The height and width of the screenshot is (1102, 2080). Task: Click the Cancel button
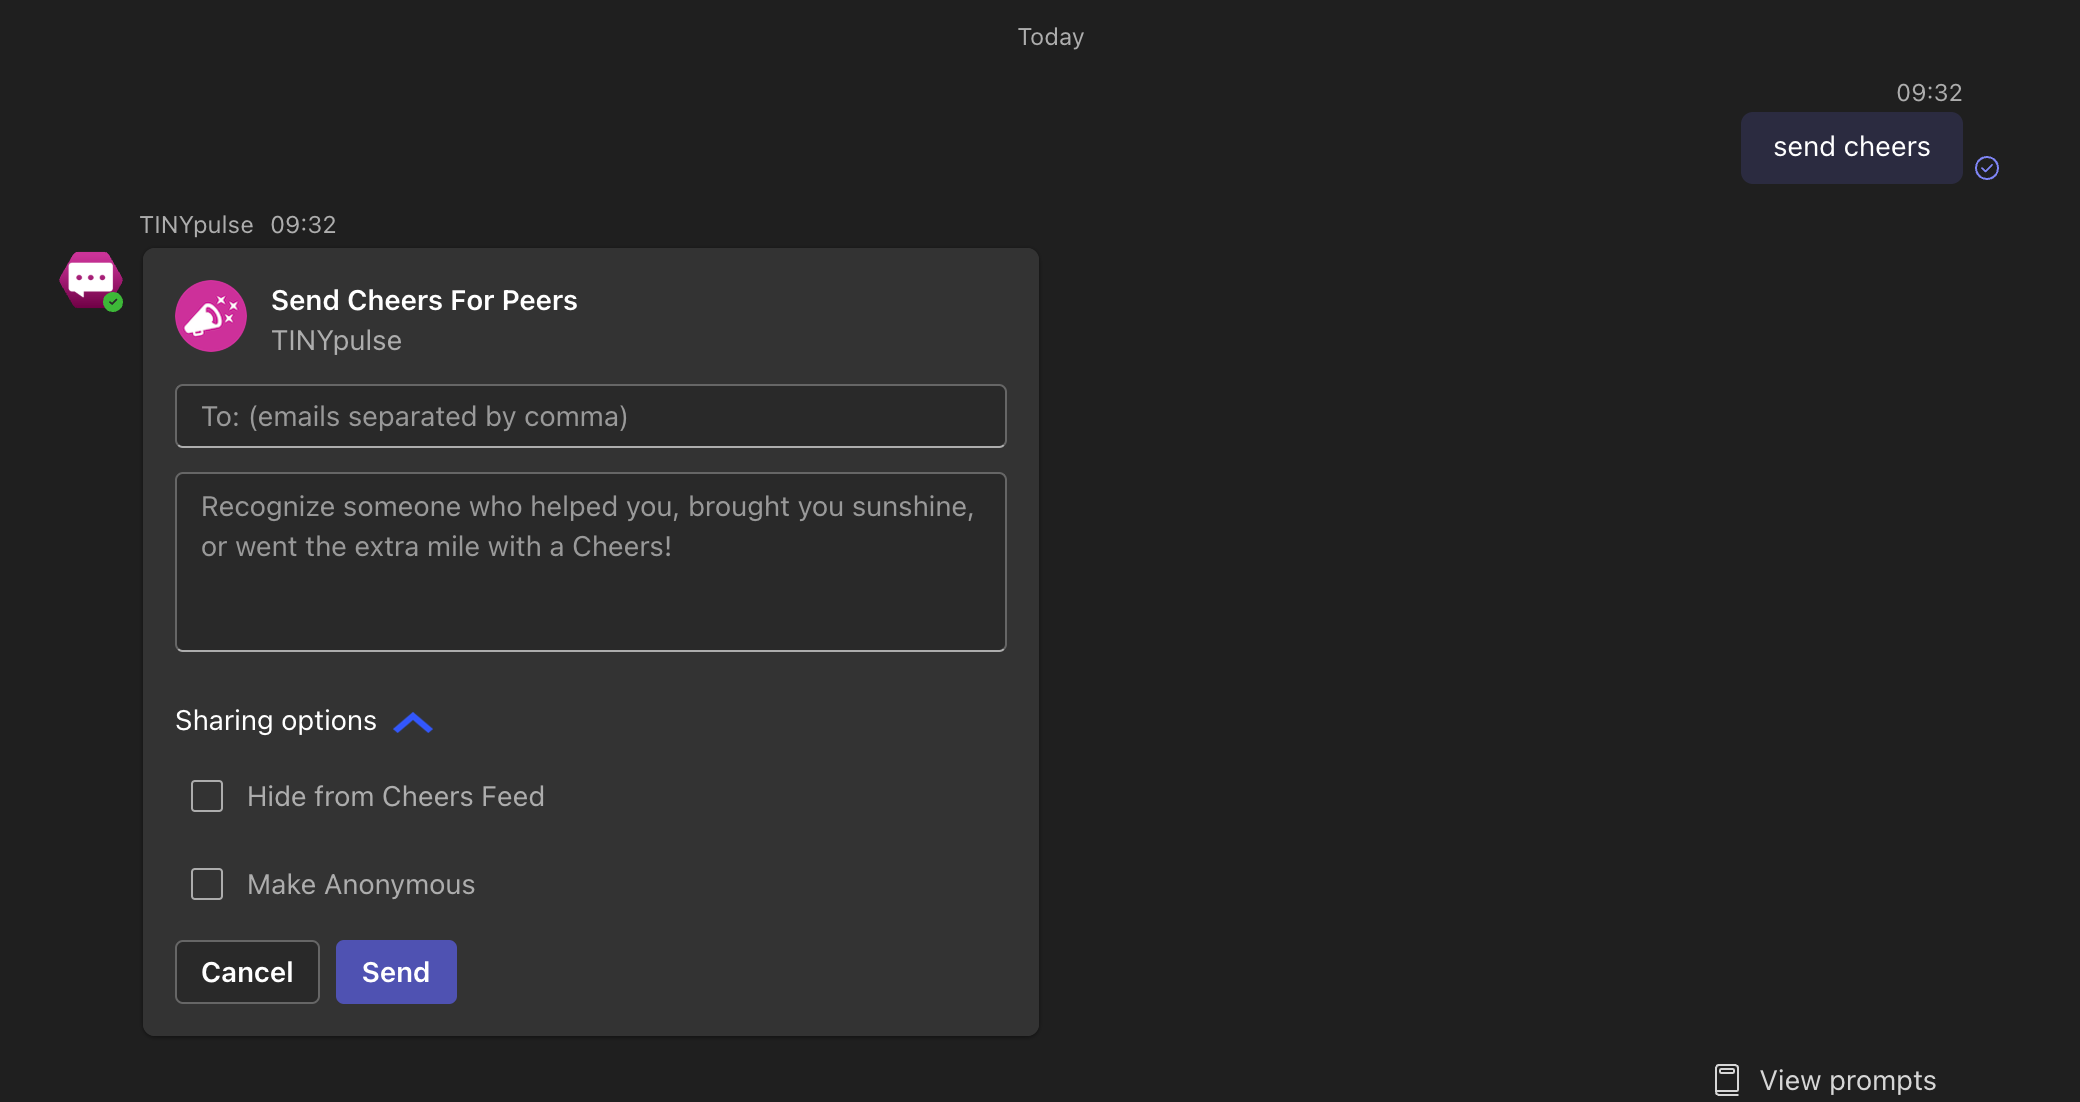pyautogui.click(x=247, y=972)
